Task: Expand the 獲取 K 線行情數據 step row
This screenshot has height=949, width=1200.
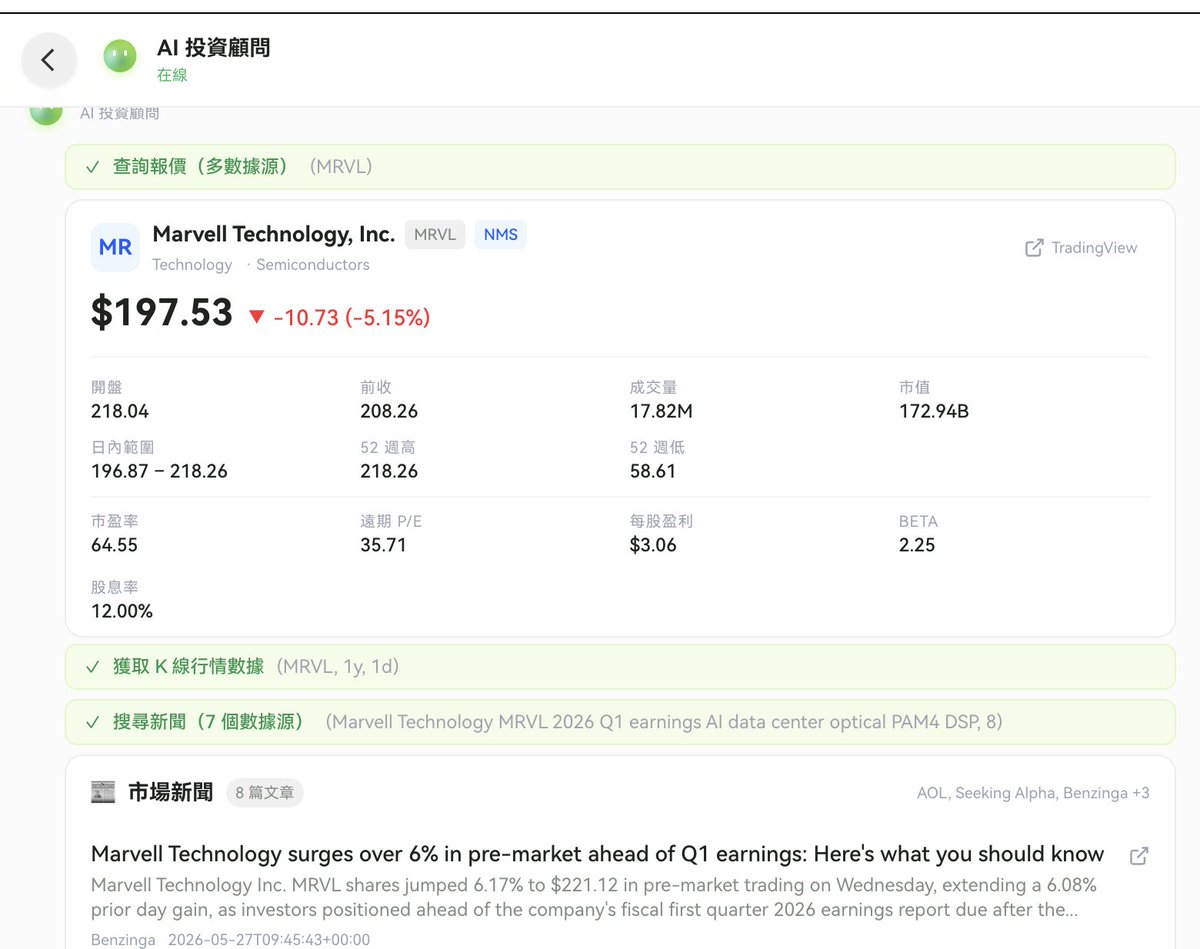Action: point(620,667)
